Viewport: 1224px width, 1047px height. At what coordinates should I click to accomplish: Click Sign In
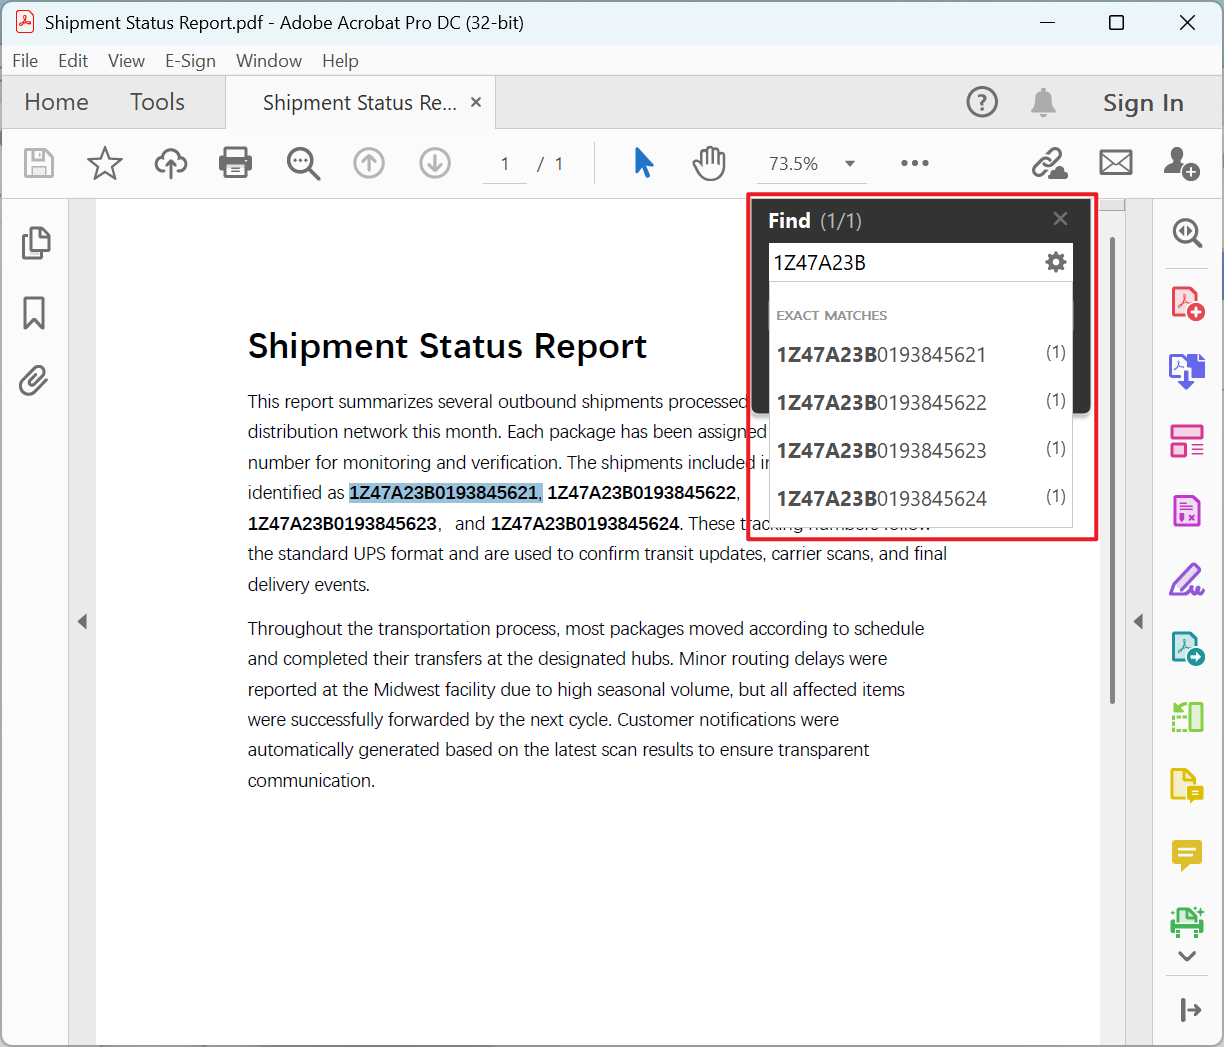pos(1143,103)
